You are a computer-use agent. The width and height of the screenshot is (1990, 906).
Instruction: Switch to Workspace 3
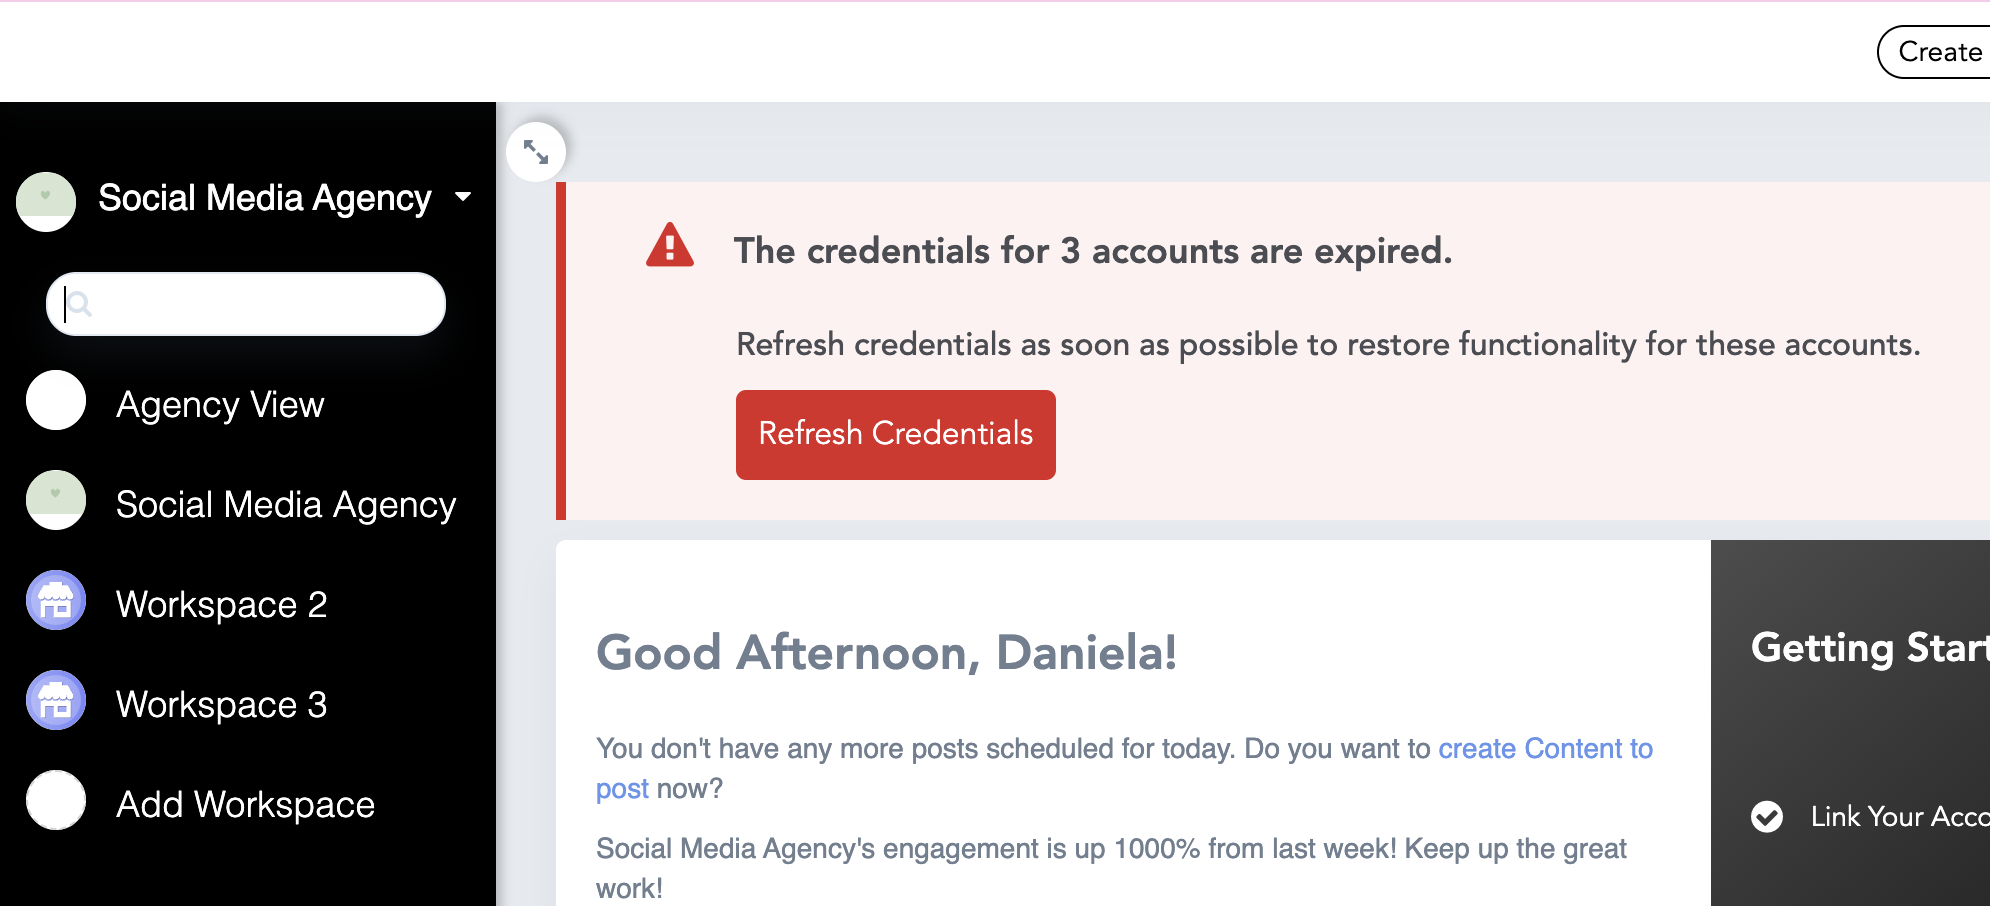pyautogui.click(x=221, y=705)
